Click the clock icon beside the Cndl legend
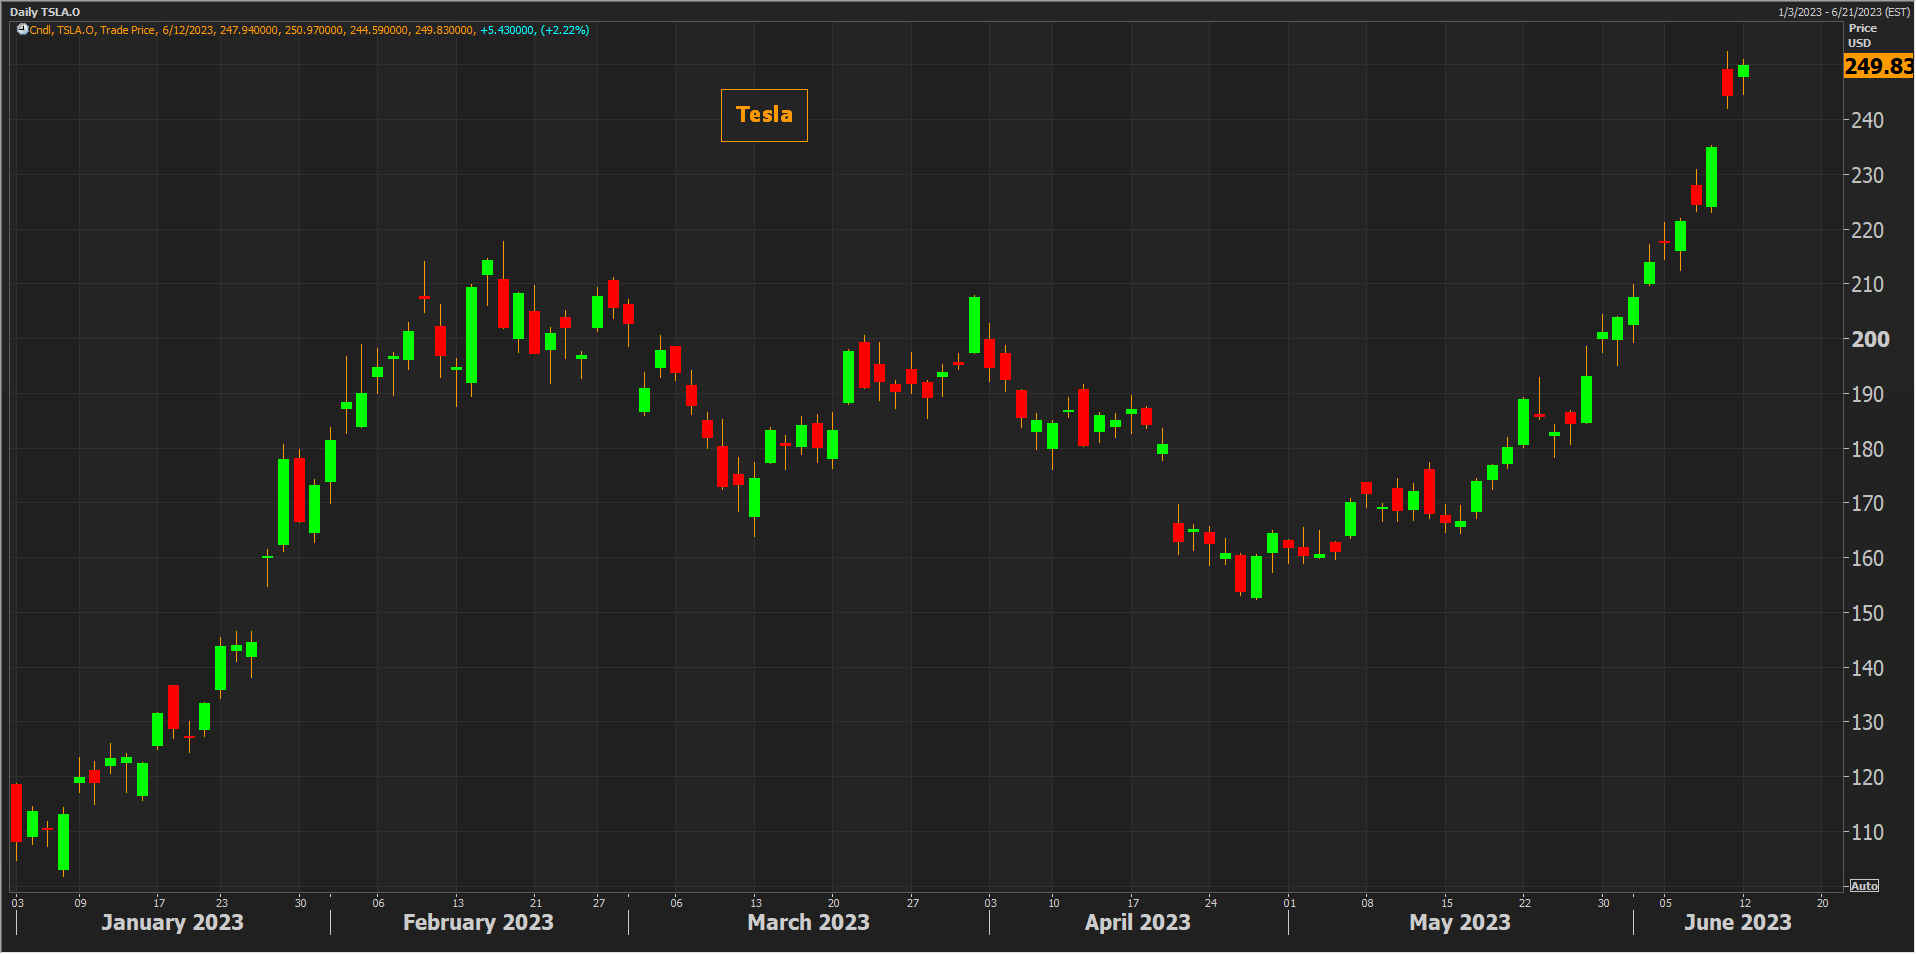Screen dimensions: 1916x954 [x=22, y=30]
